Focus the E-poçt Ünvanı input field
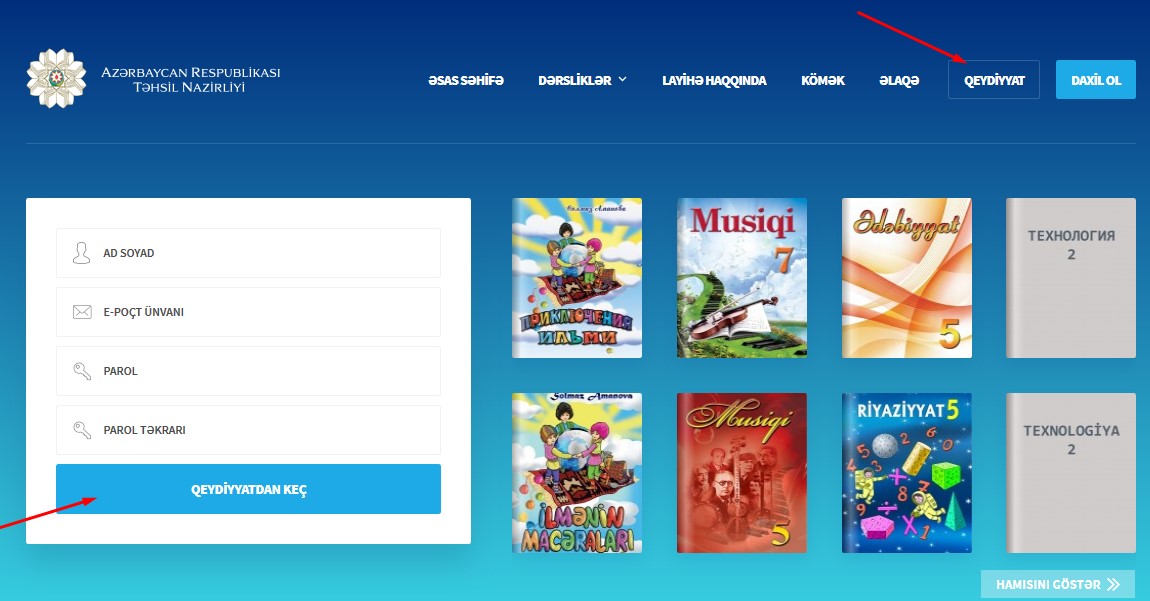This screenshot has width=1150, height=601. coord(260,312)
